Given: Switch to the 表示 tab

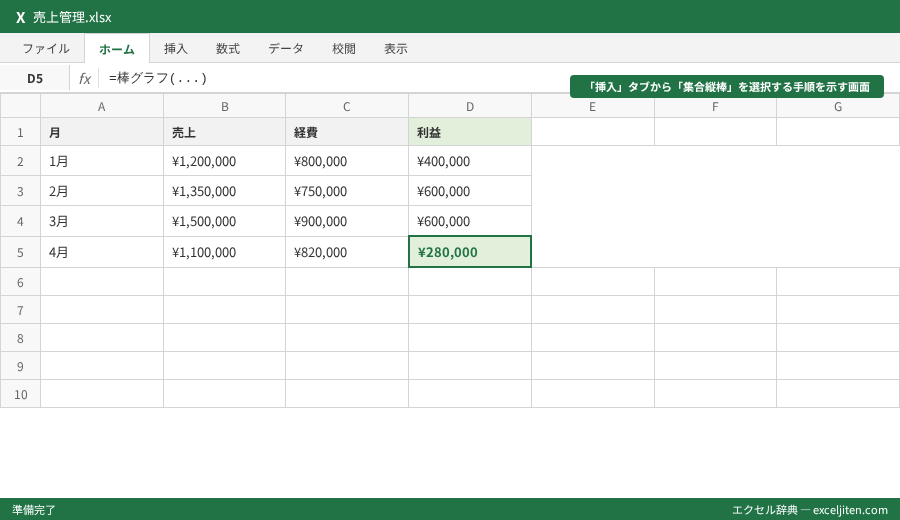Looking at the screenshot, I should point(396,49).
